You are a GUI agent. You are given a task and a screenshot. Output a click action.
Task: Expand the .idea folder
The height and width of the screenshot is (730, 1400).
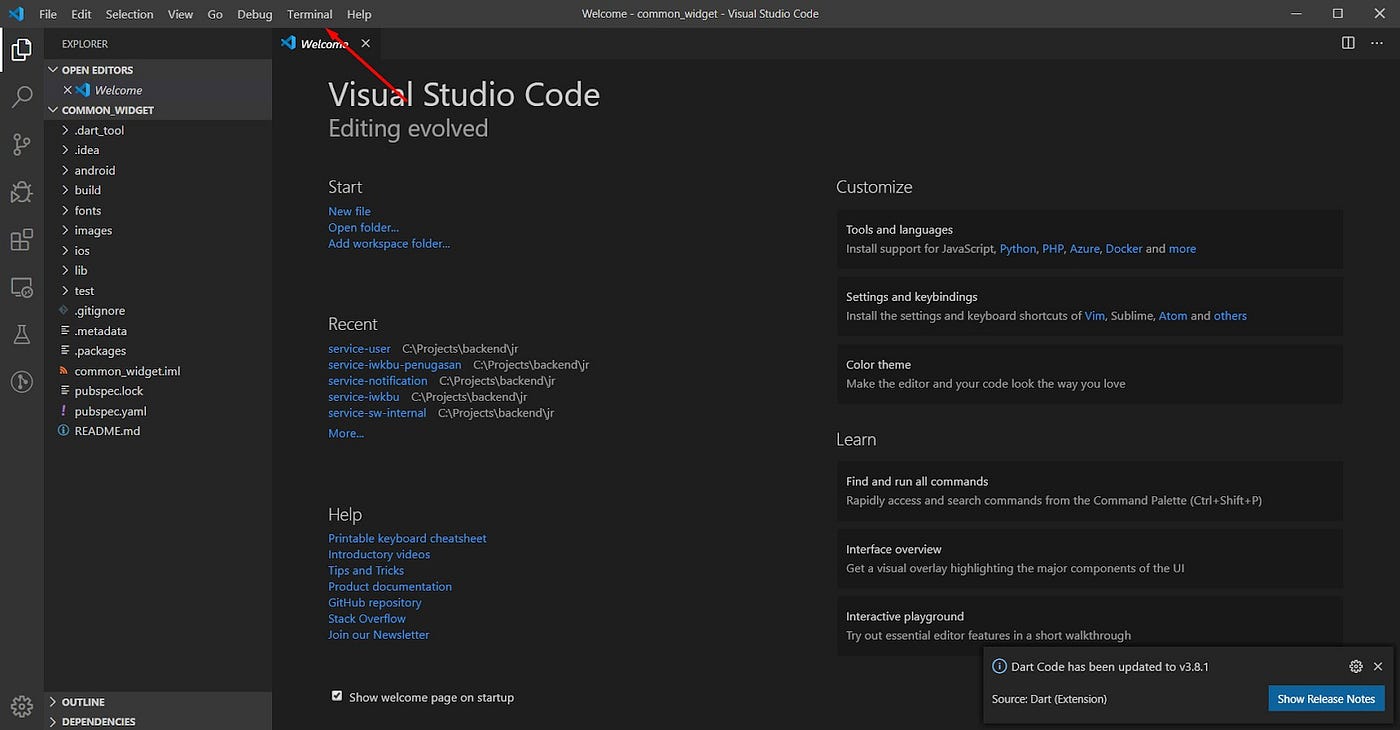pos(158,150)
